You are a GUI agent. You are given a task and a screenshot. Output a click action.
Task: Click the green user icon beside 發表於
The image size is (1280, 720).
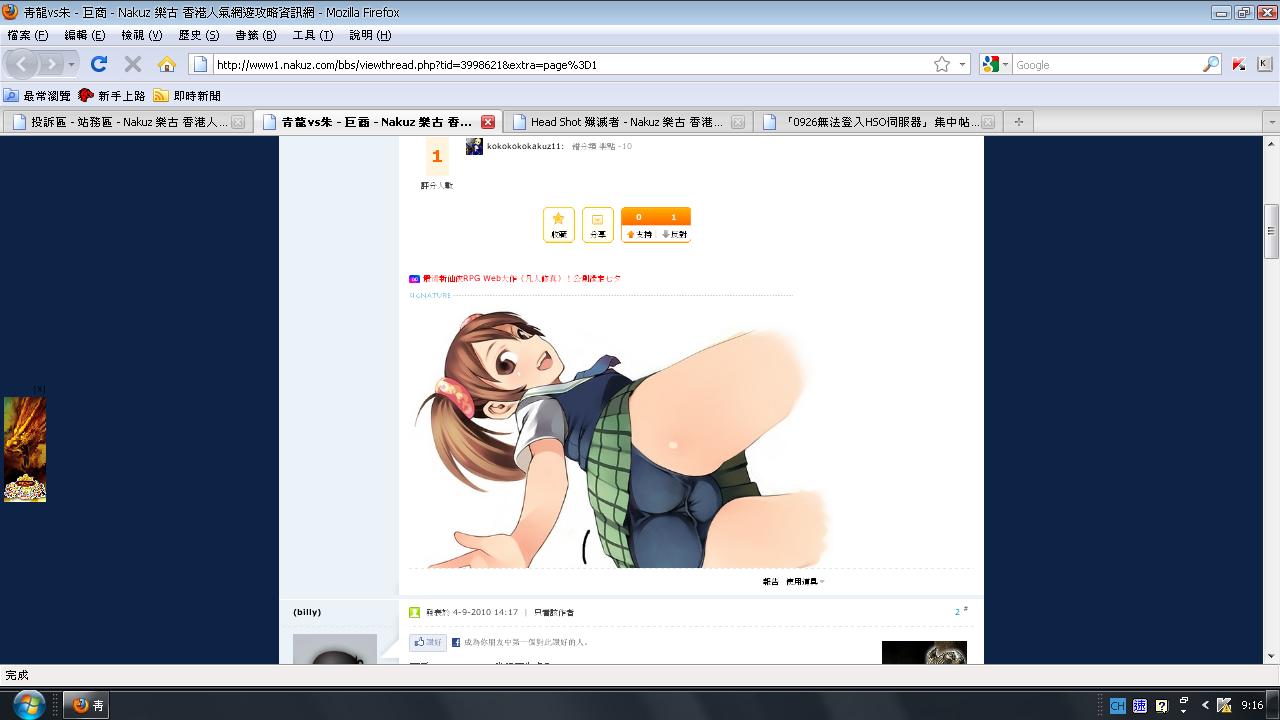pyautogui.click(x=415, y=612)
